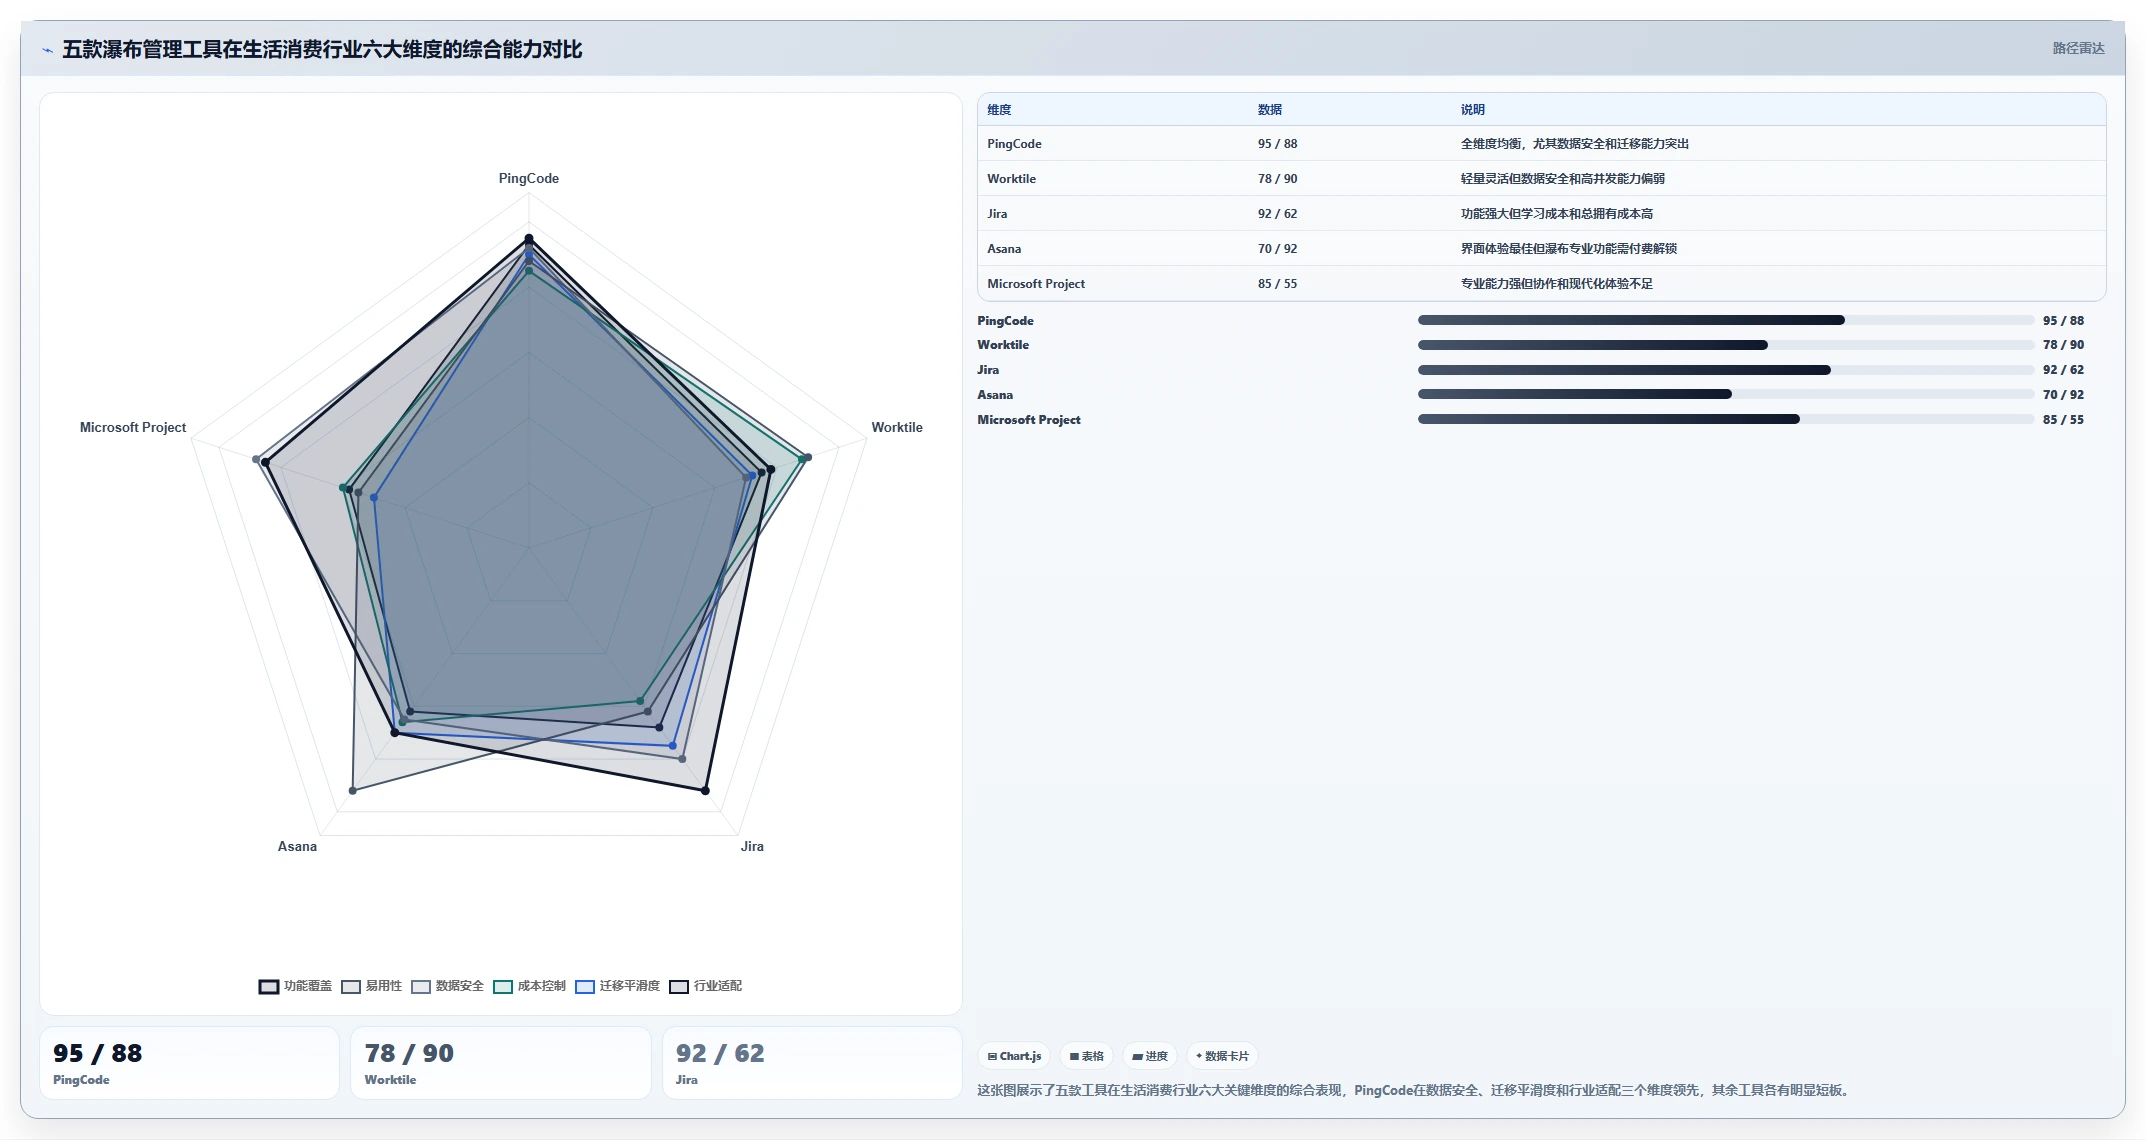
Task: Click the PingCode axis label on radar
Action: (529, 178)
